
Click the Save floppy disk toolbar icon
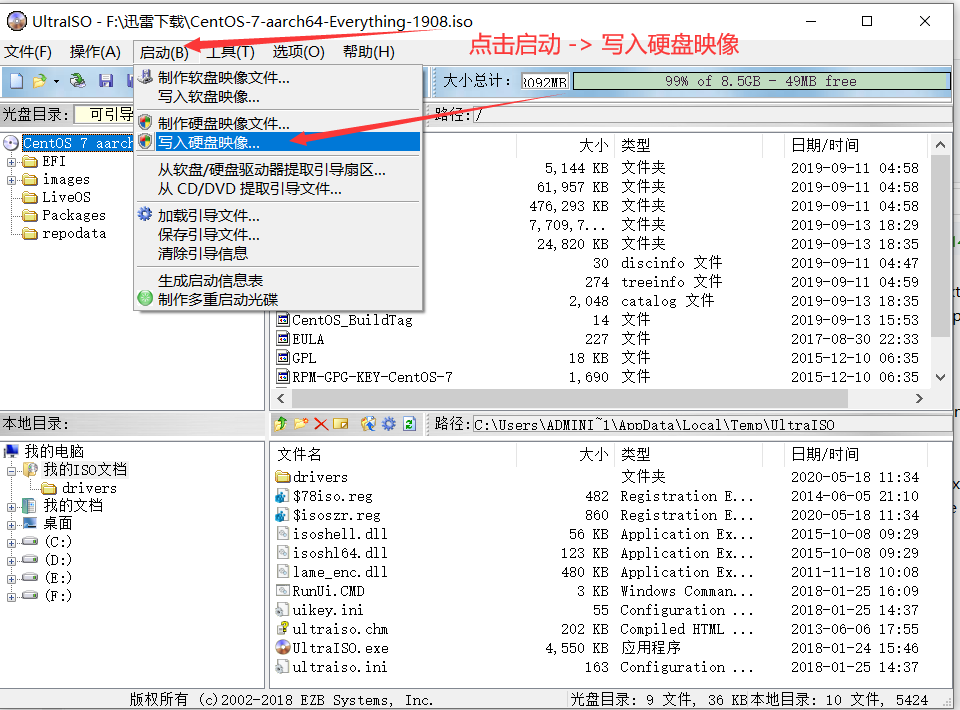(106, 81)
